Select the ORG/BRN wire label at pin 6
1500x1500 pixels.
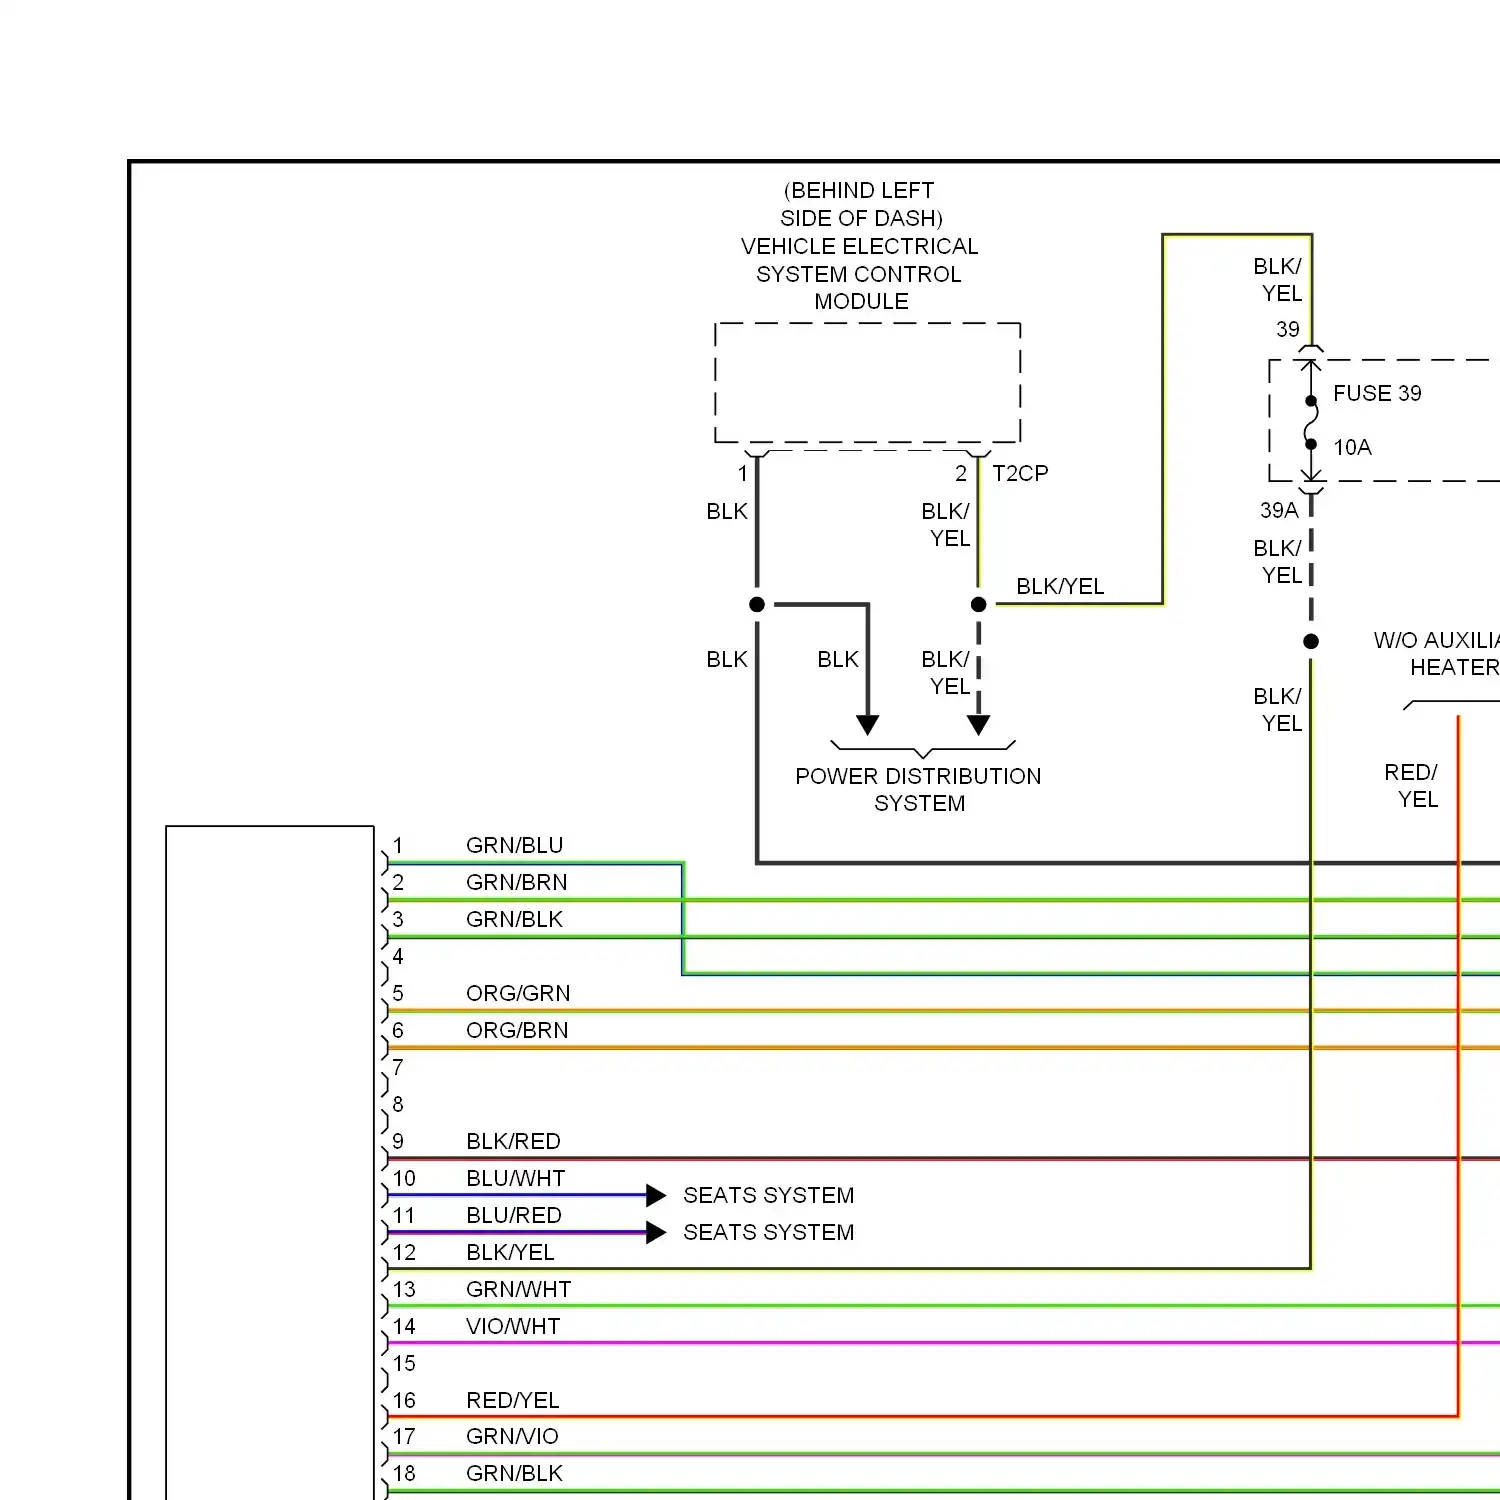pyautogui.click(x=517, y=1030)
